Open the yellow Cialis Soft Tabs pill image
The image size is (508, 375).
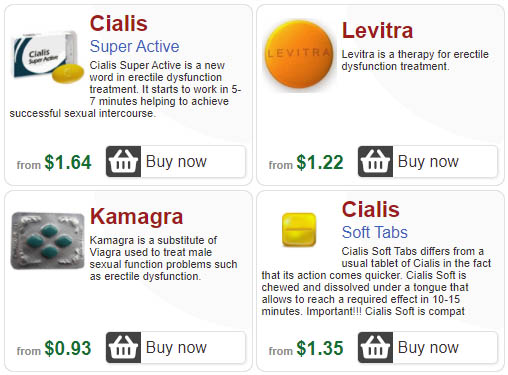[x=299, y=230]
